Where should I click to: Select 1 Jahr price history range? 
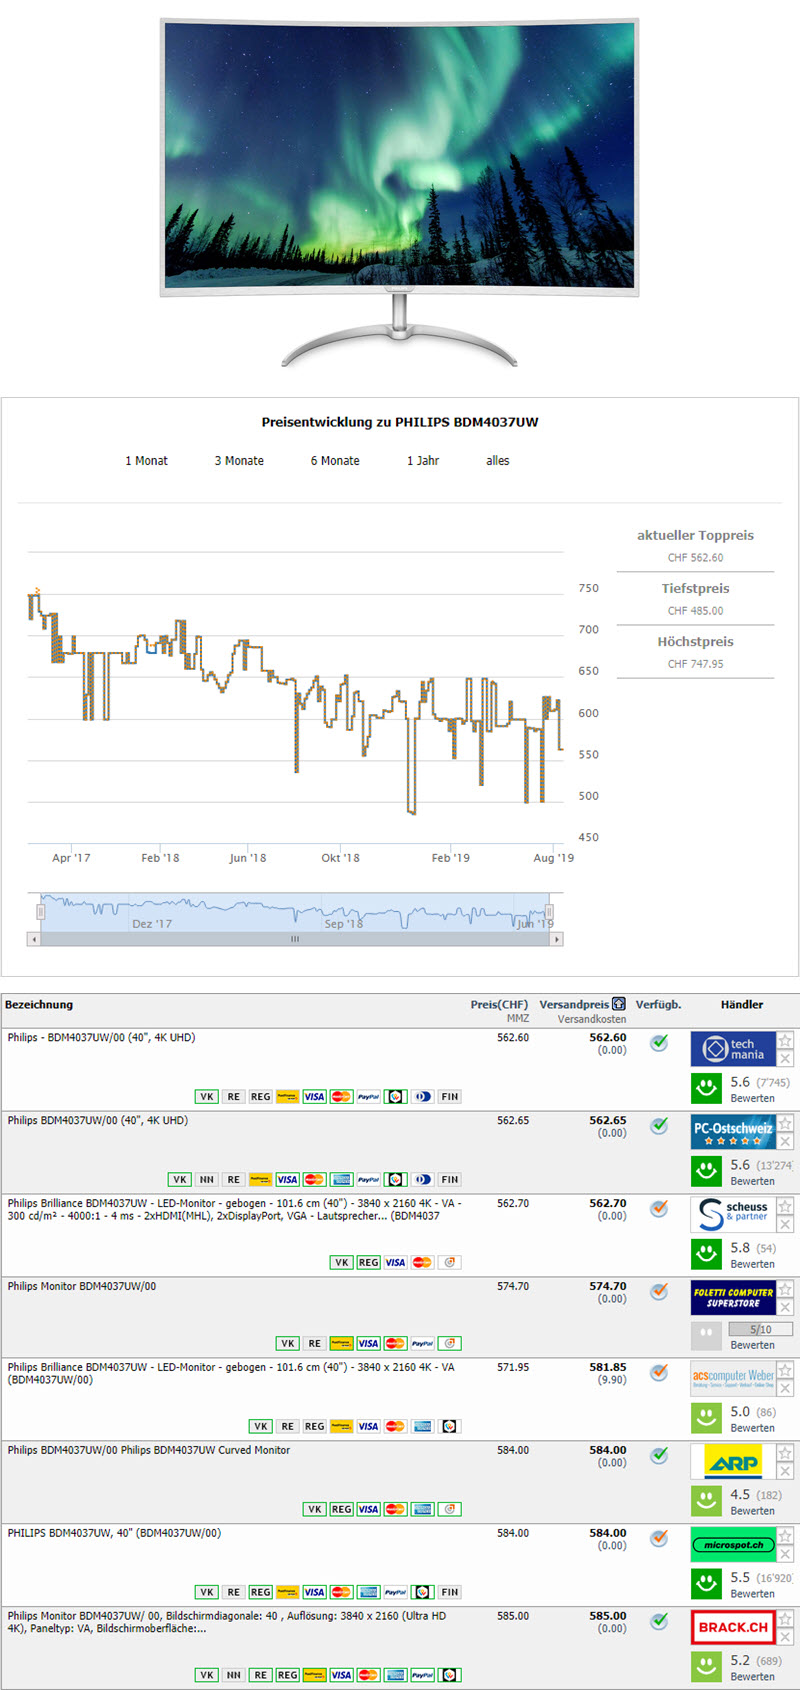coord(422,461)
